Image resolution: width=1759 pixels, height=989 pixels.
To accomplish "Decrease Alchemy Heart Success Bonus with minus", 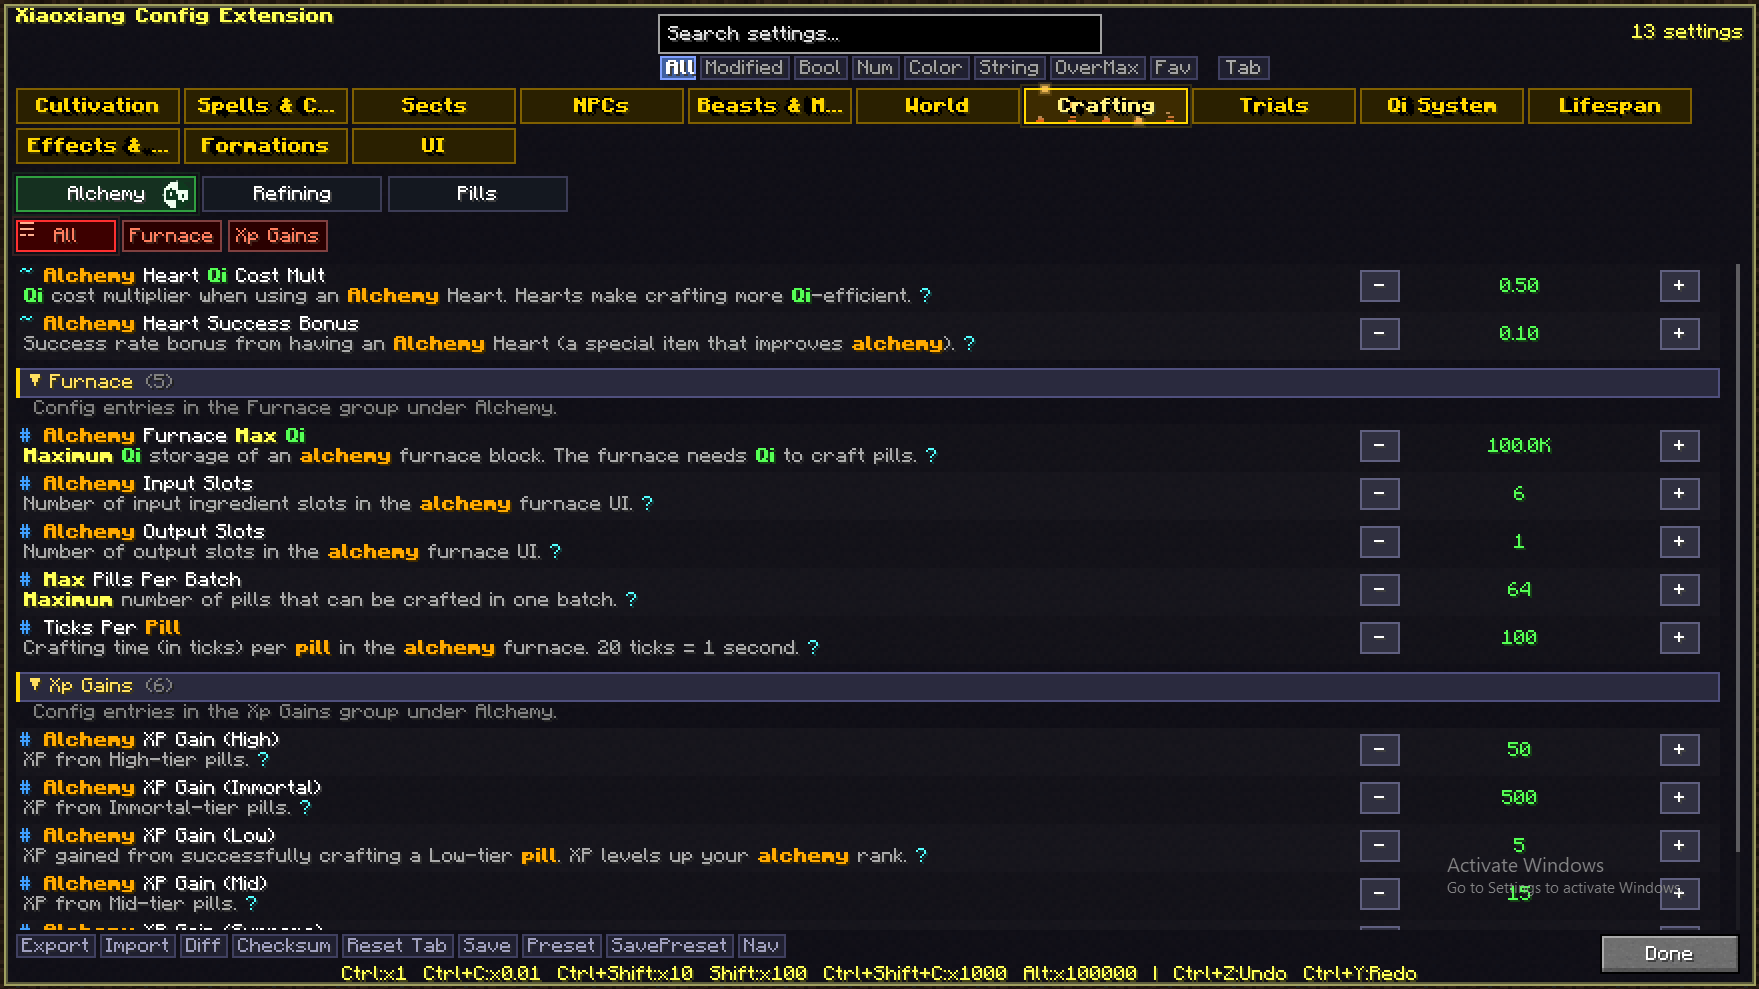I will (1379, 334).
